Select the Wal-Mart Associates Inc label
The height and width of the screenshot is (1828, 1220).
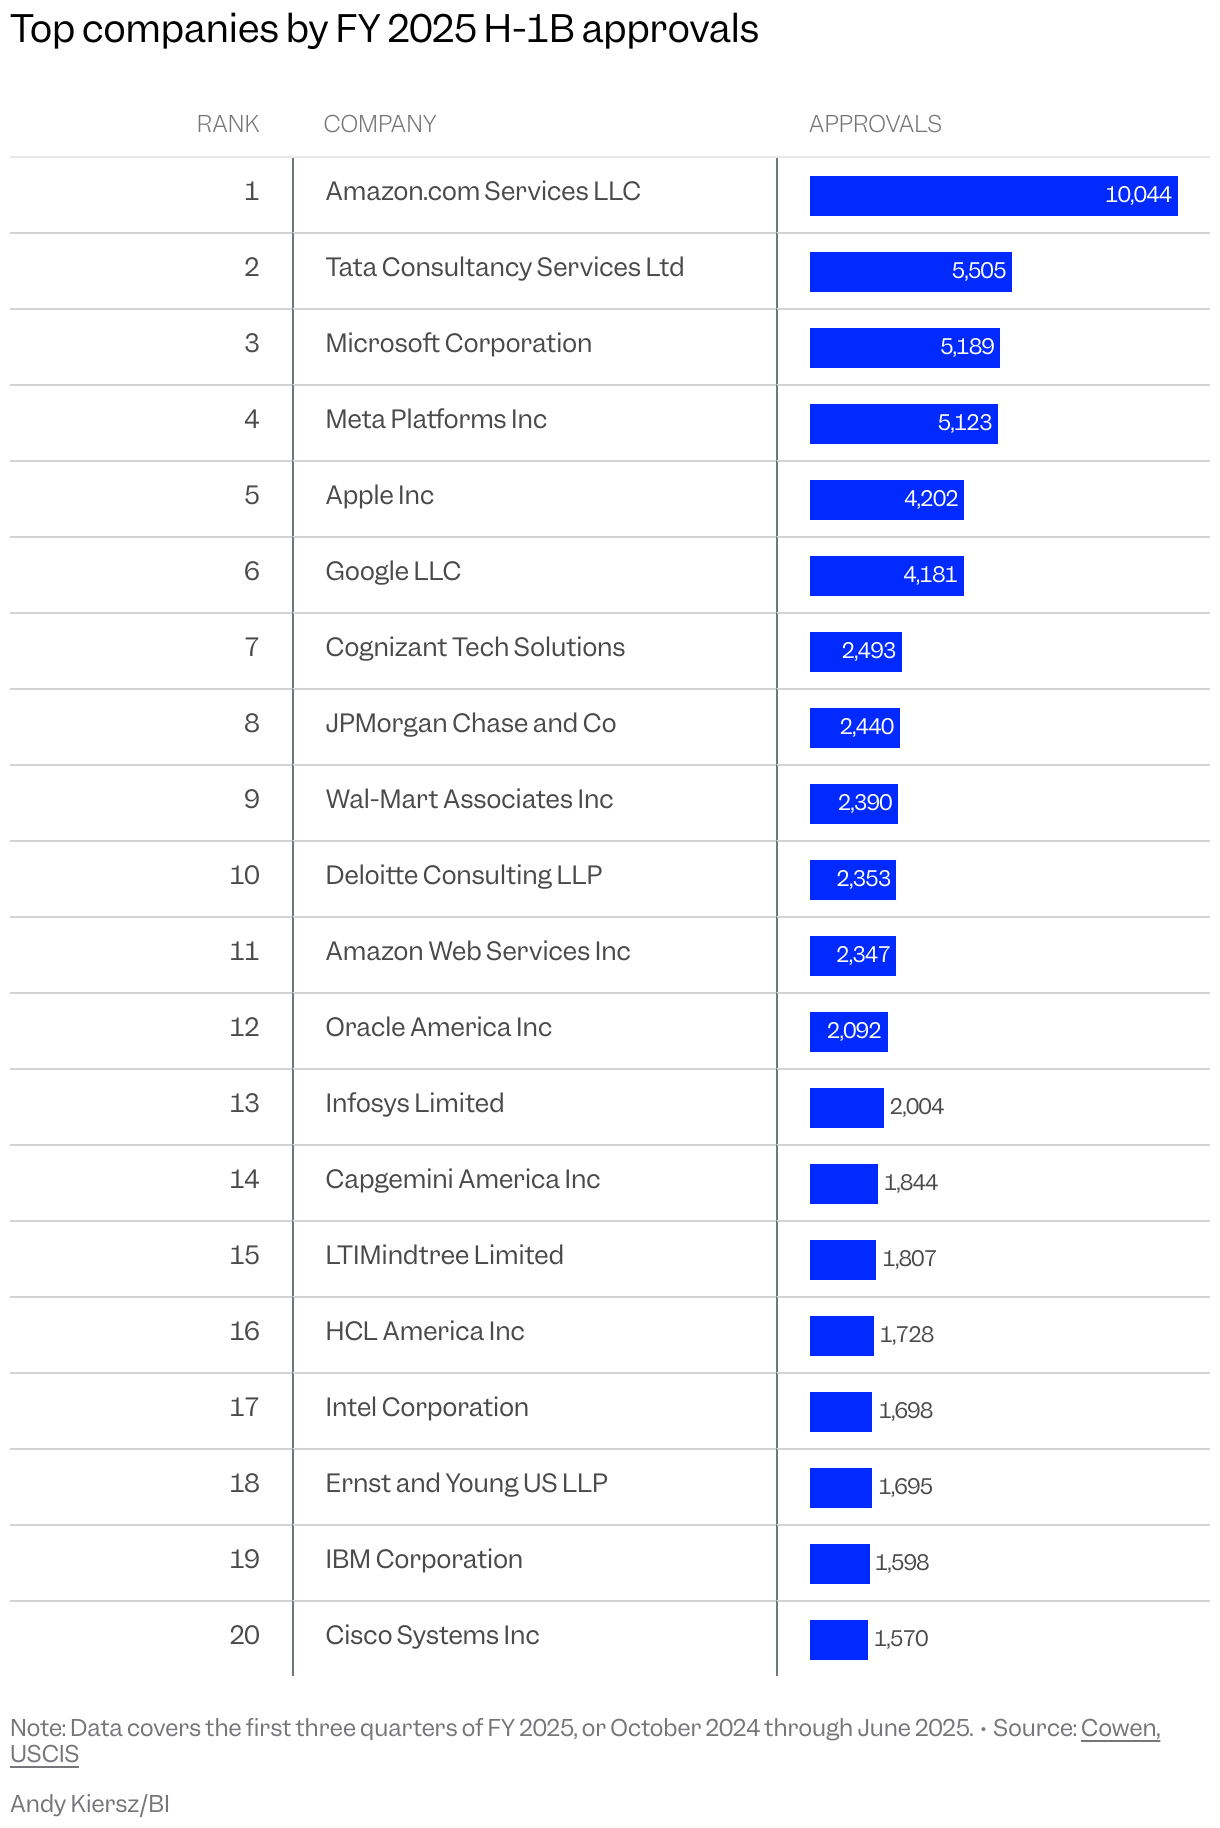[469, 799]
